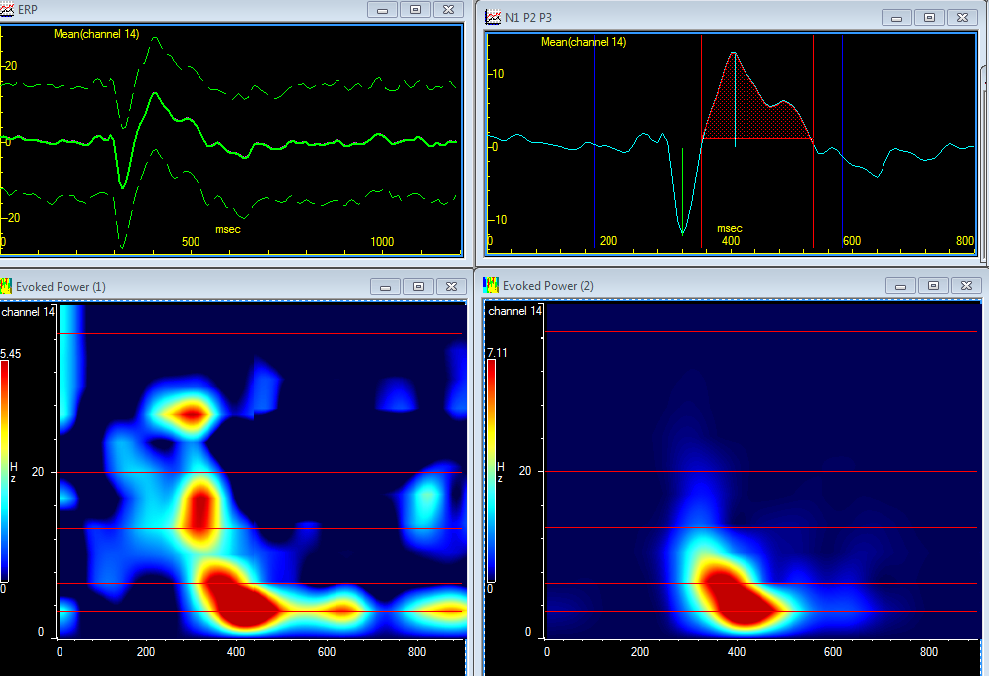Image resolution: width=989 pixels, height=676 pixels.
Task: Open Evoked Power (1) window system icon
Action: click(7, 287)
